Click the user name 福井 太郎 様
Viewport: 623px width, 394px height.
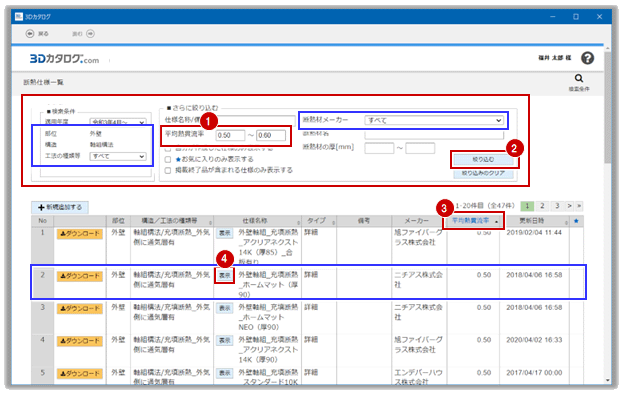click(555, 58)
